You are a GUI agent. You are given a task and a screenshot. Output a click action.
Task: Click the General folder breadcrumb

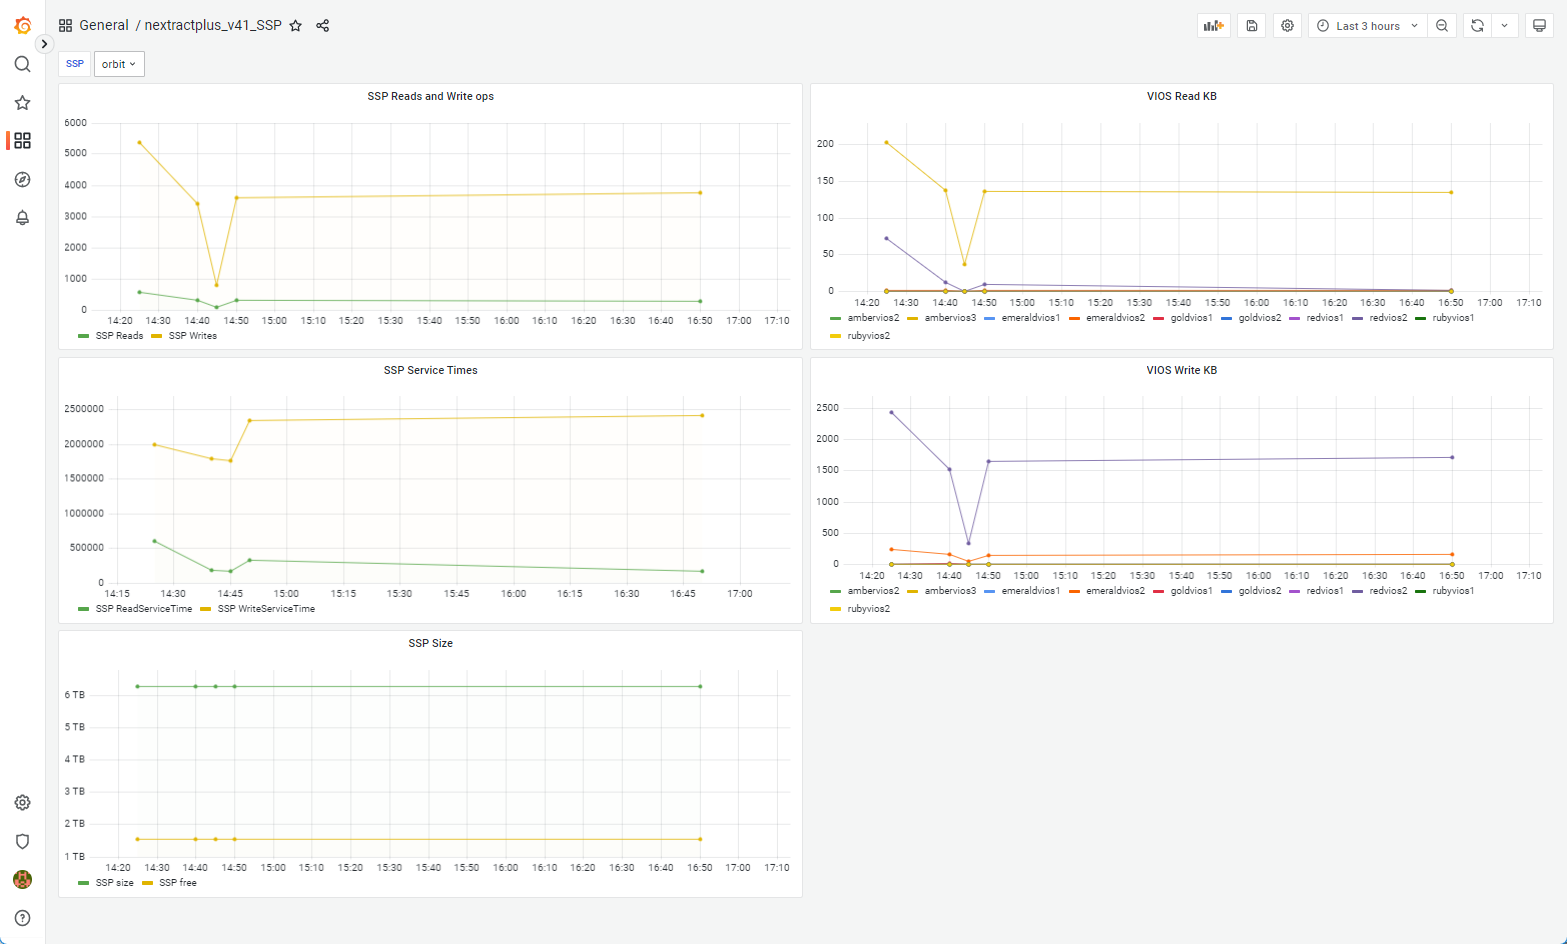pyautogui.click(x=104, y=26)
